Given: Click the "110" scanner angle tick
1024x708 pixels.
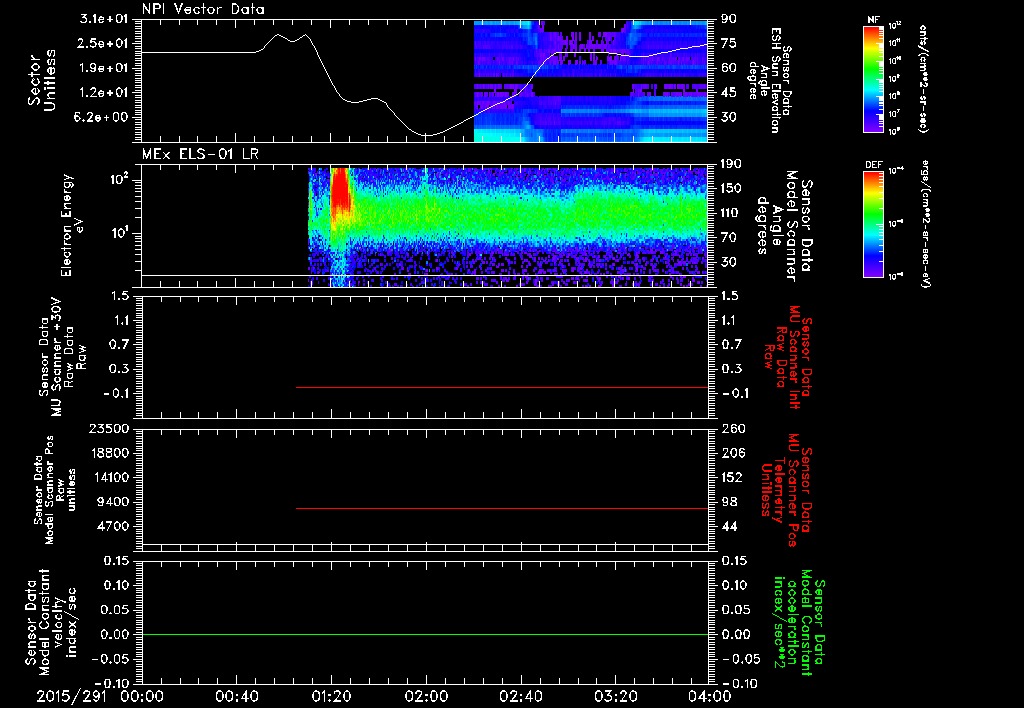Looking at the screenshot, I should (731, 213).
